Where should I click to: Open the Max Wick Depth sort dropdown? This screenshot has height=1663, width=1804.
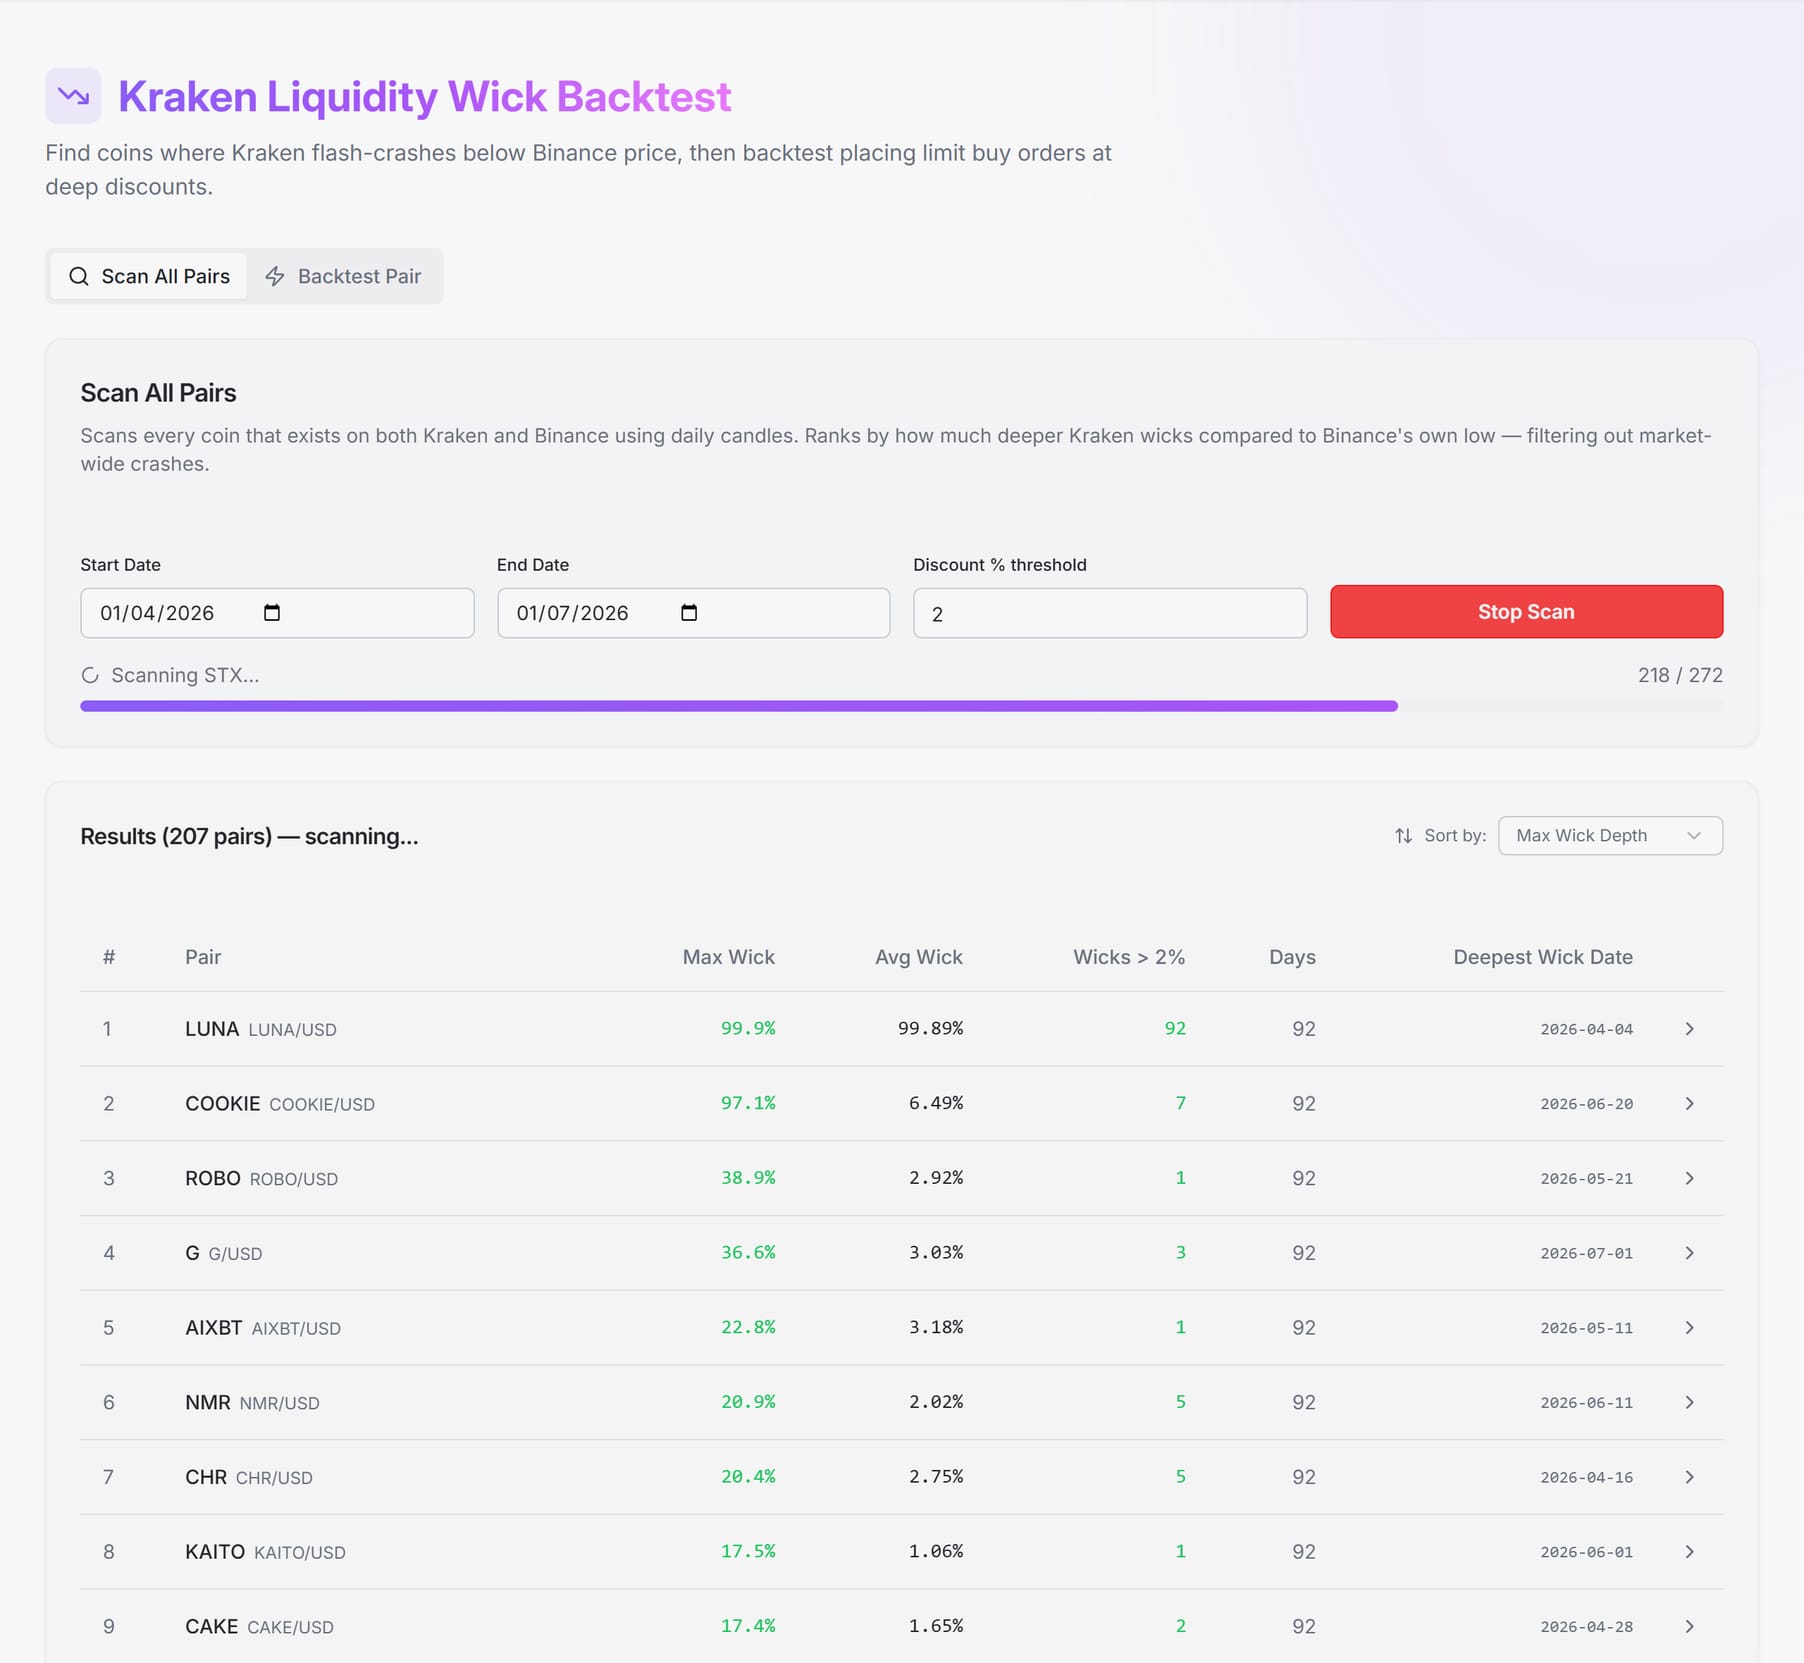pos(1610,835)
